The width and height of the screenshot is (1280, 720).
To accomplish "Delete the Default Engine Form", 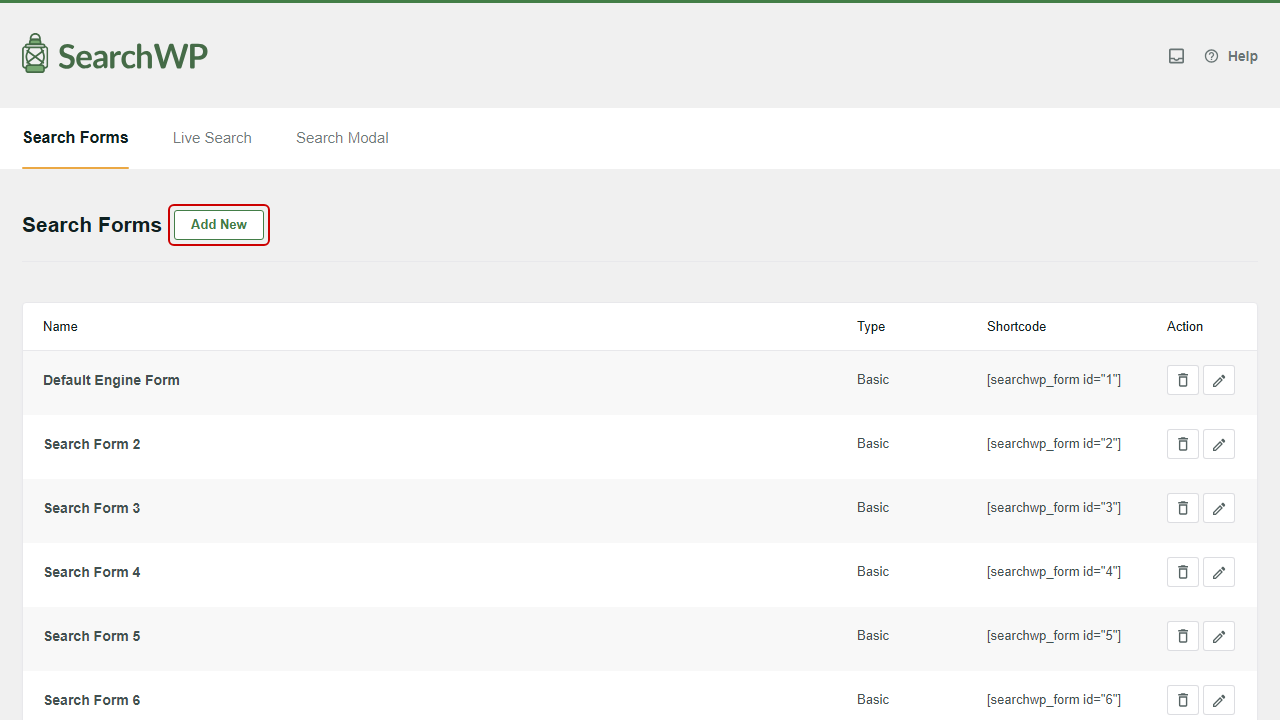I will click(x=1183, y=380).
